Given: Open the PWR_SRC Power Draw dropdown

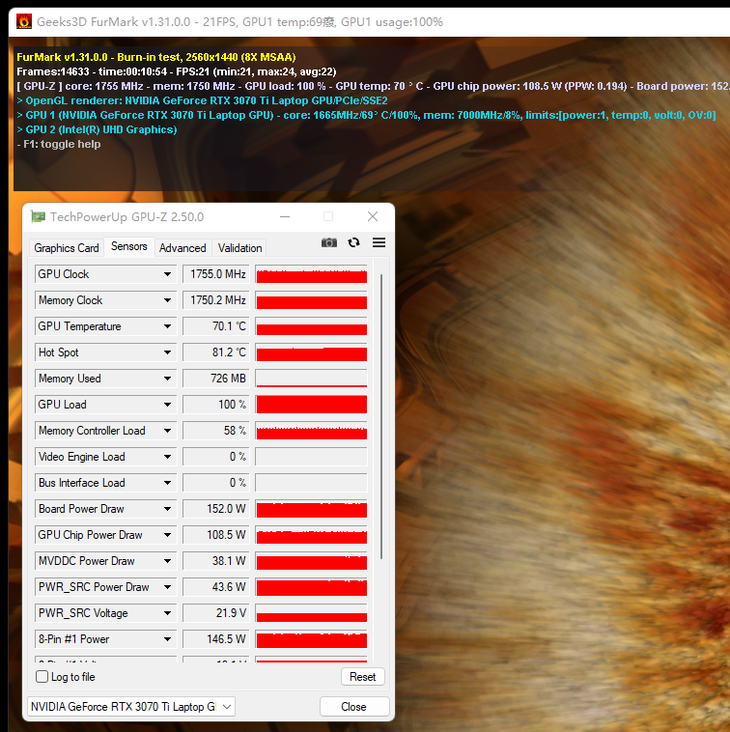Looking at the screenshot, I should [x=167, y=587].
